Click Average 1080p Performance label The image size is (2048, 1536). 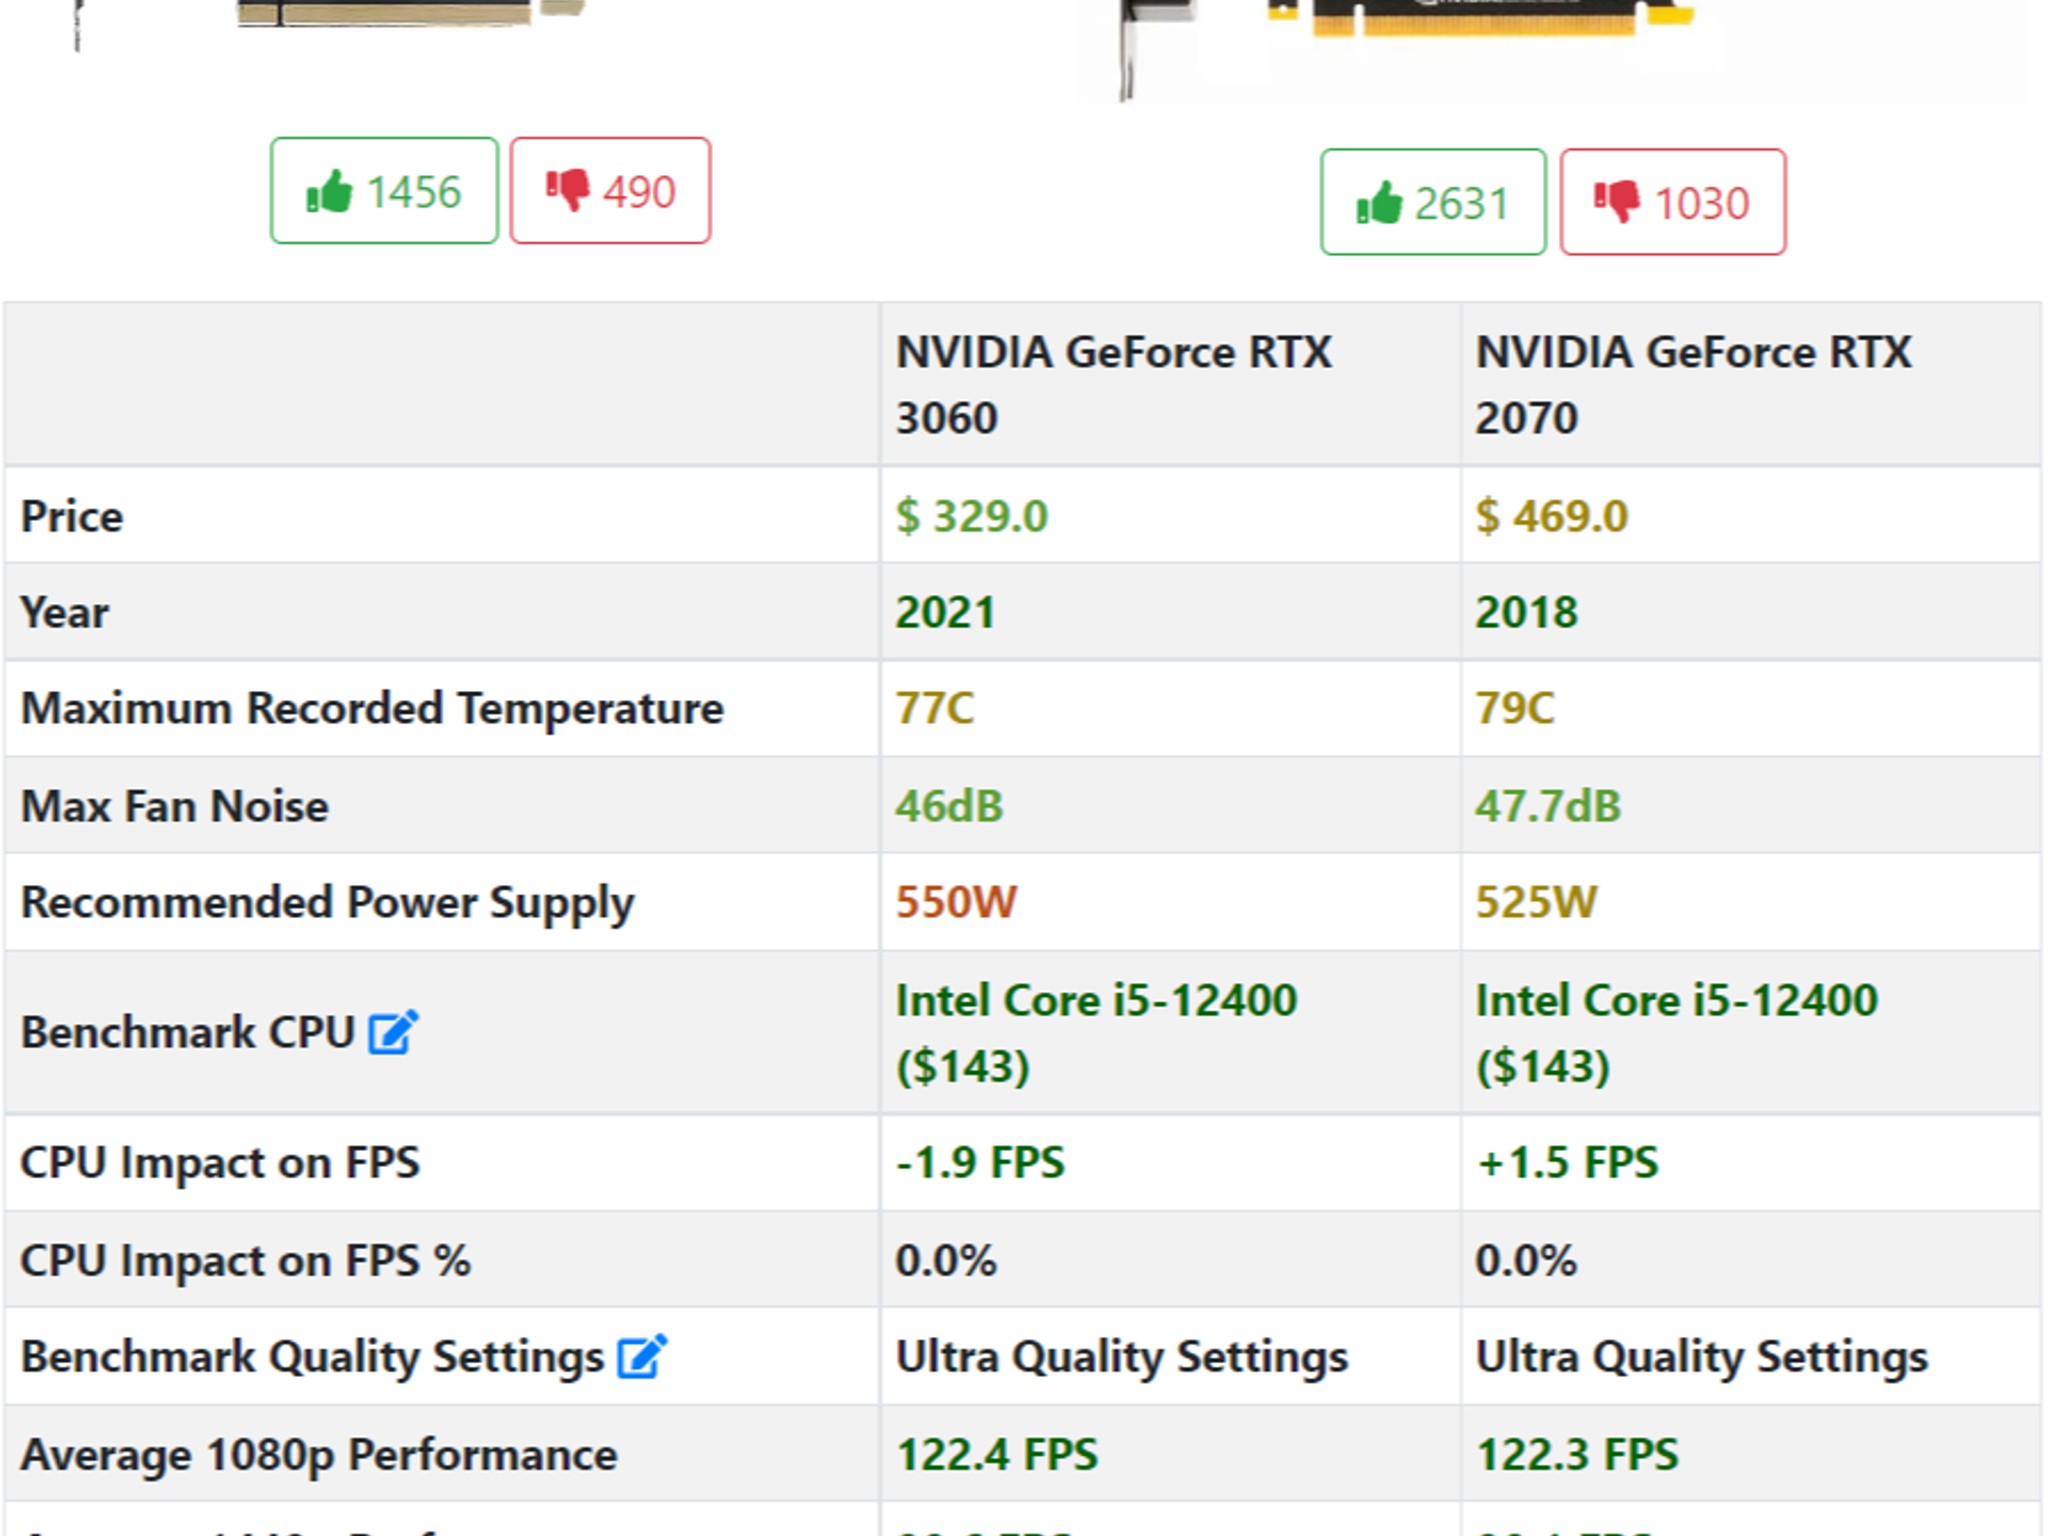click(319, 1455)
